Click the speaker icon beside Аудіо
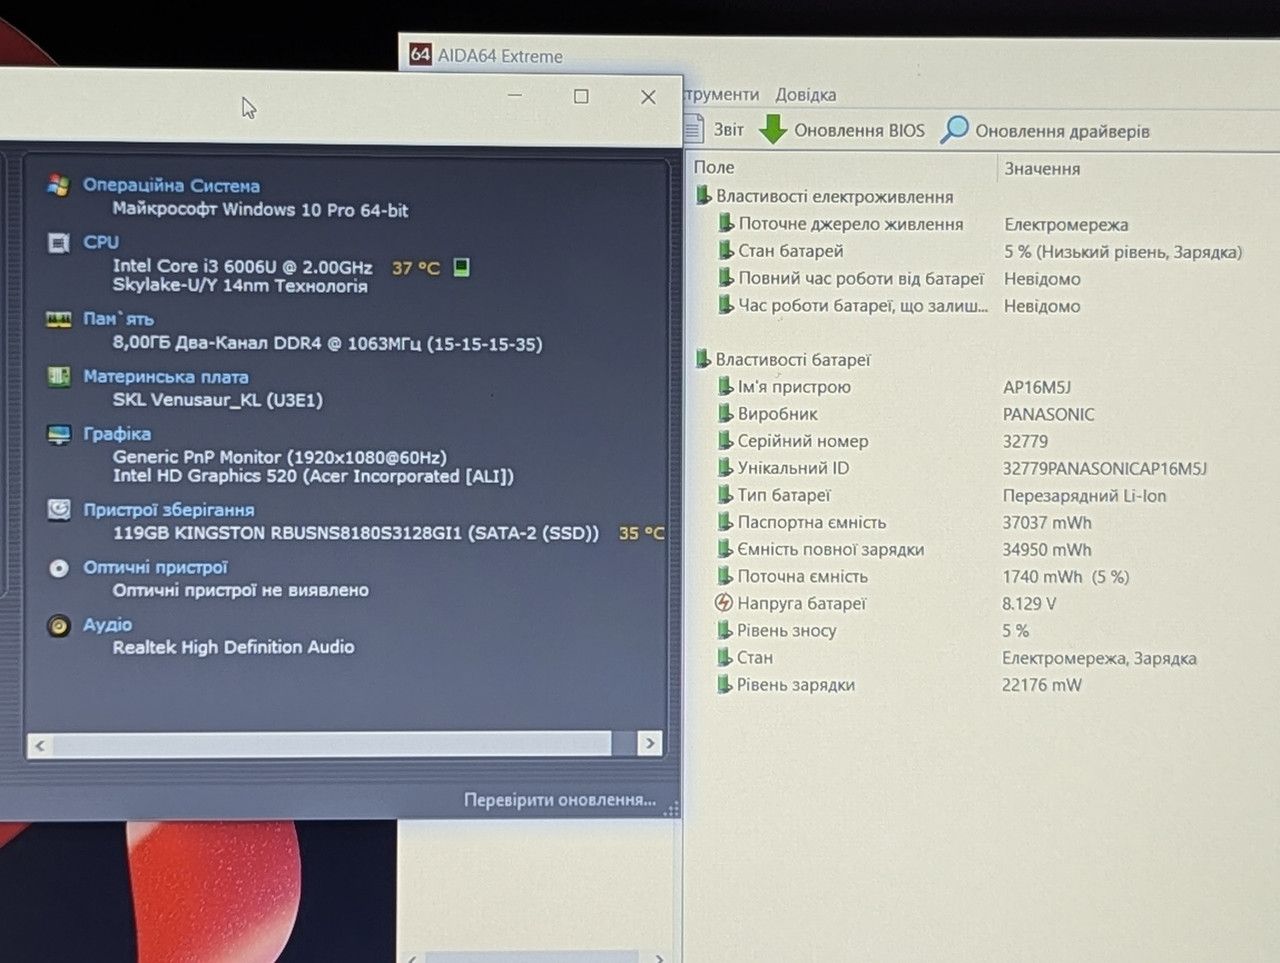 pos(59,626)
